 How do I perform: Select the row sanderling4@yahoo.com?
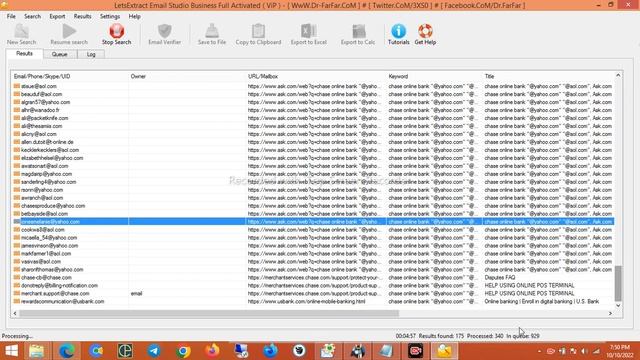point(312,182)
